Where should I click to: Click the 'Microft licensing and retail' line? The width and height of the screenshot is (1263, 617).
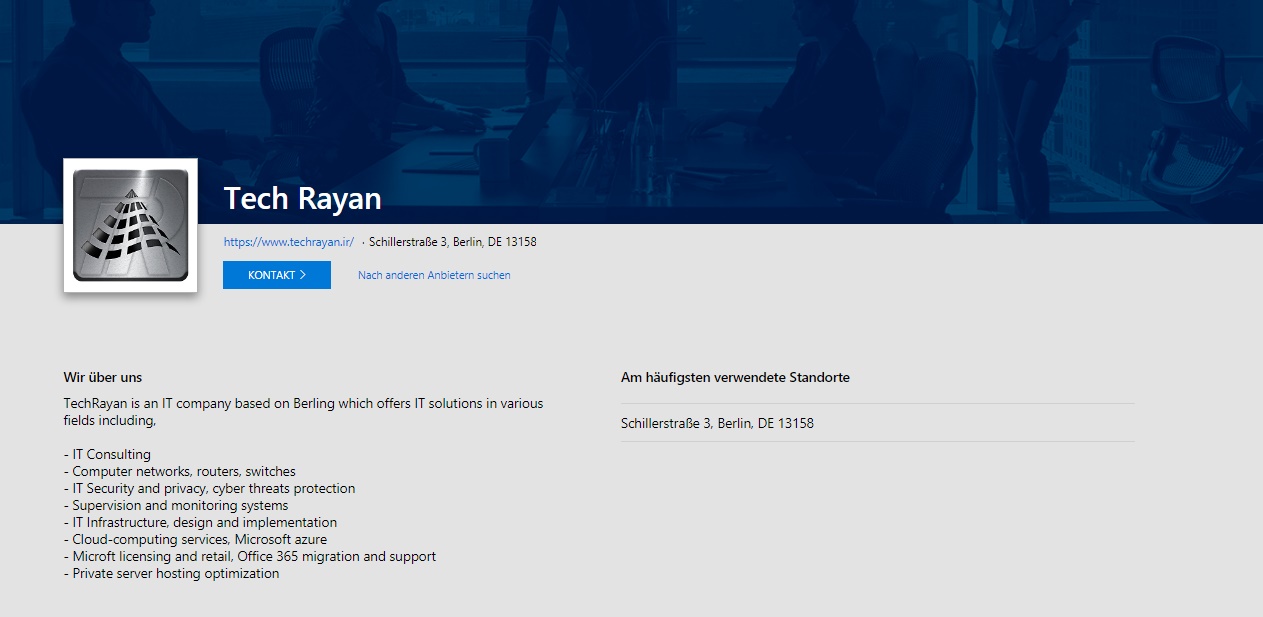tap(250, 557)
